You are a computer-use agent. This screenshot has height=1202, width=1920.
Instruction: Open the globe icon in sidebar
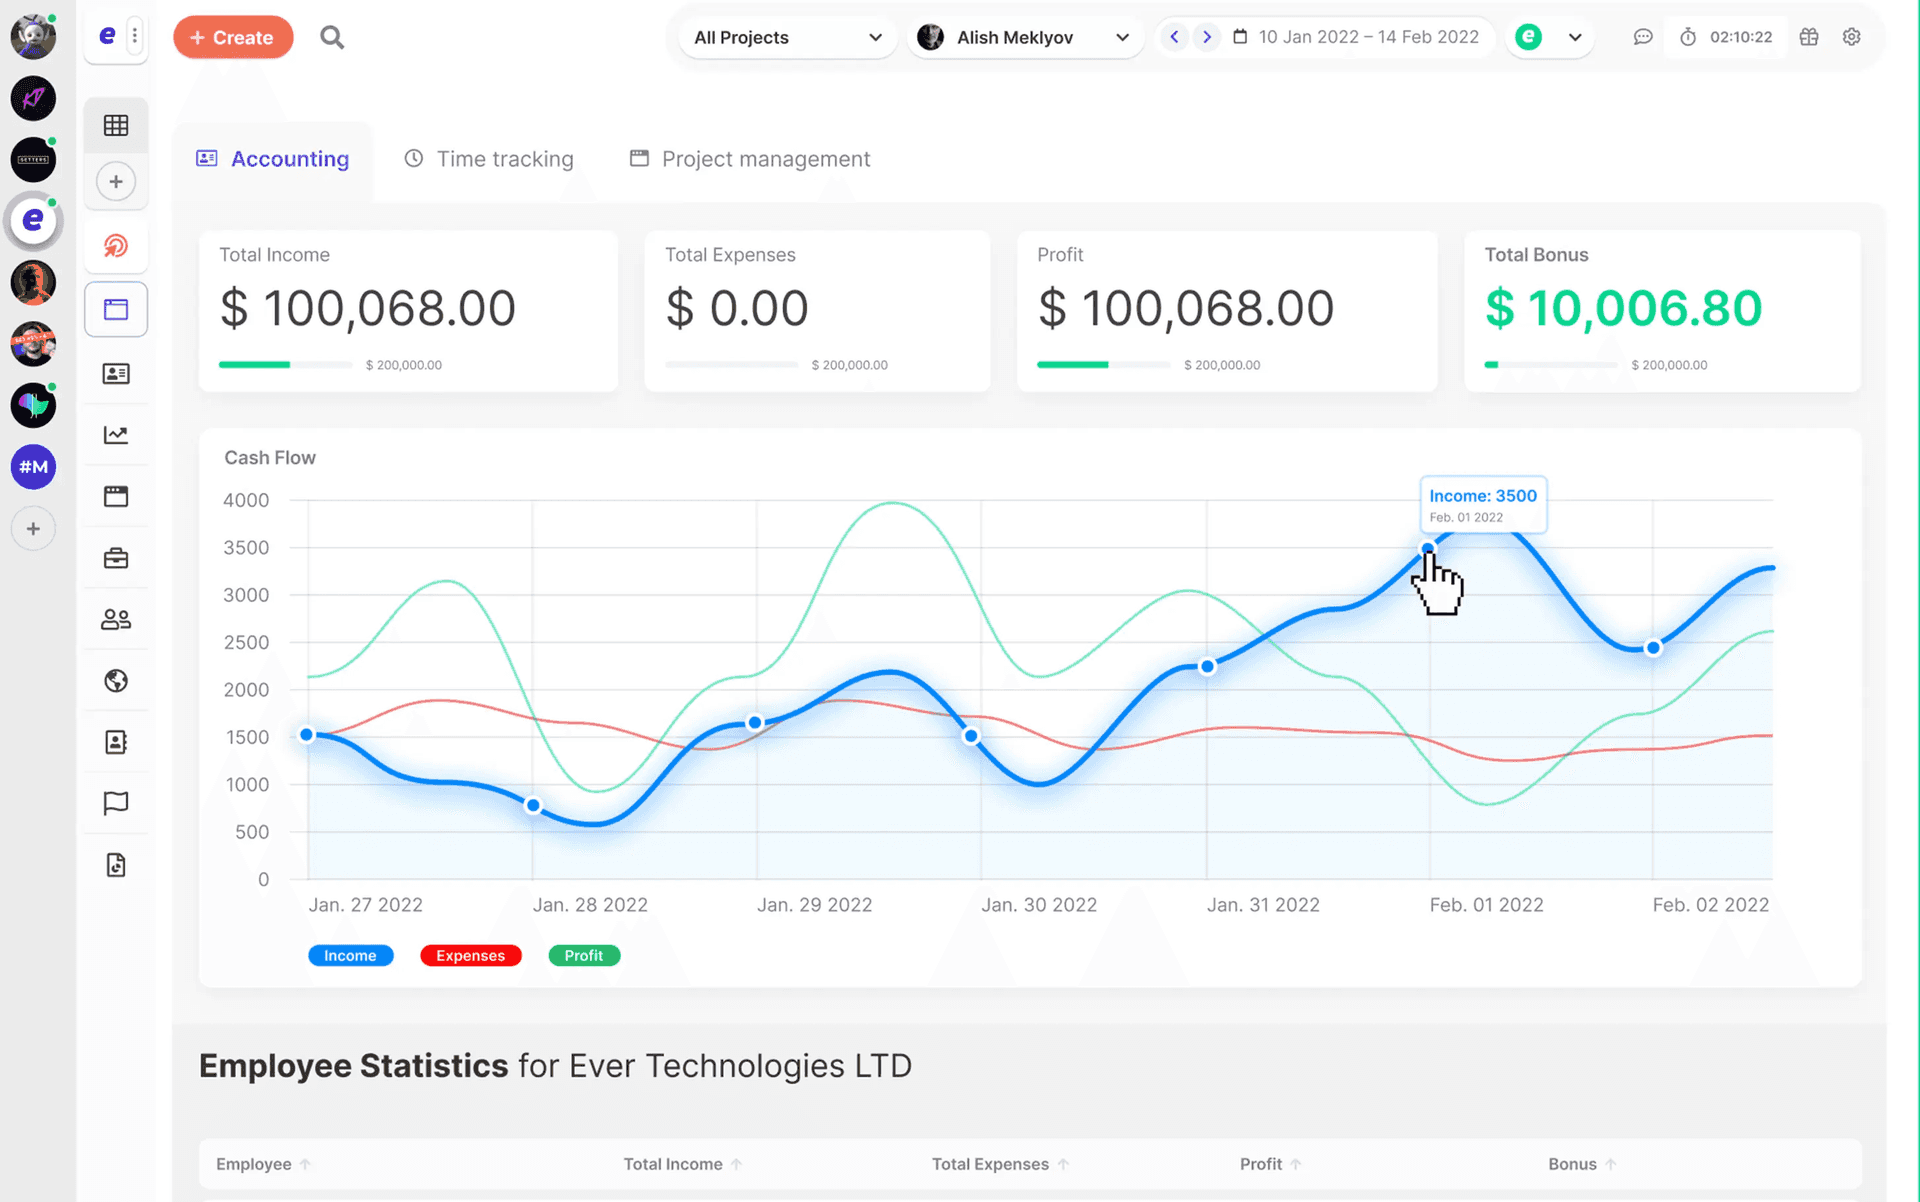tap(116, 681)
